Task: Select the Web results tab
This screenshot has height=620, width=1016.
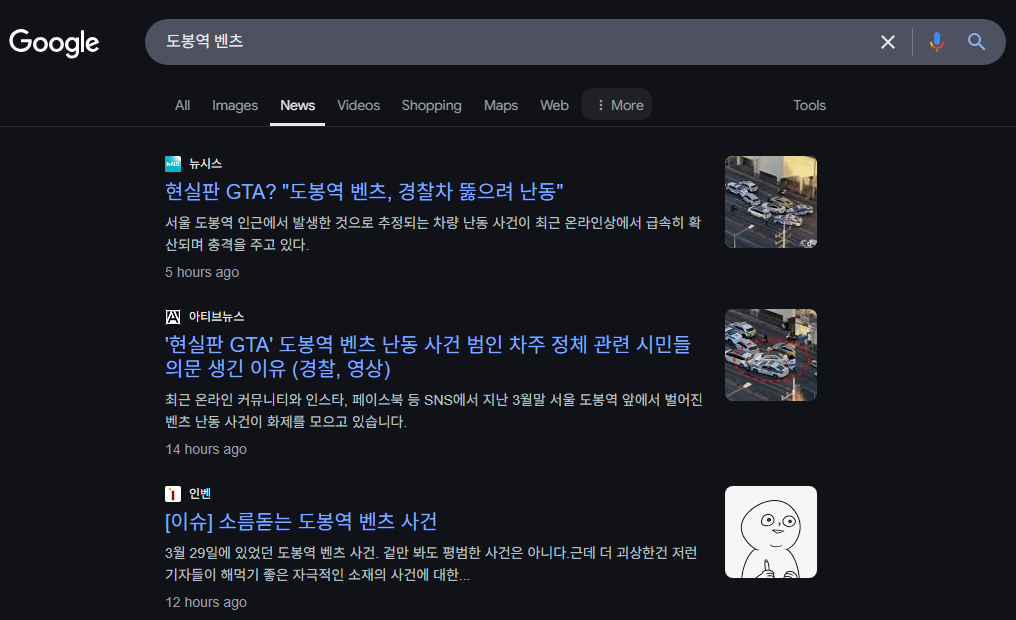Action: tap(554, 105)
